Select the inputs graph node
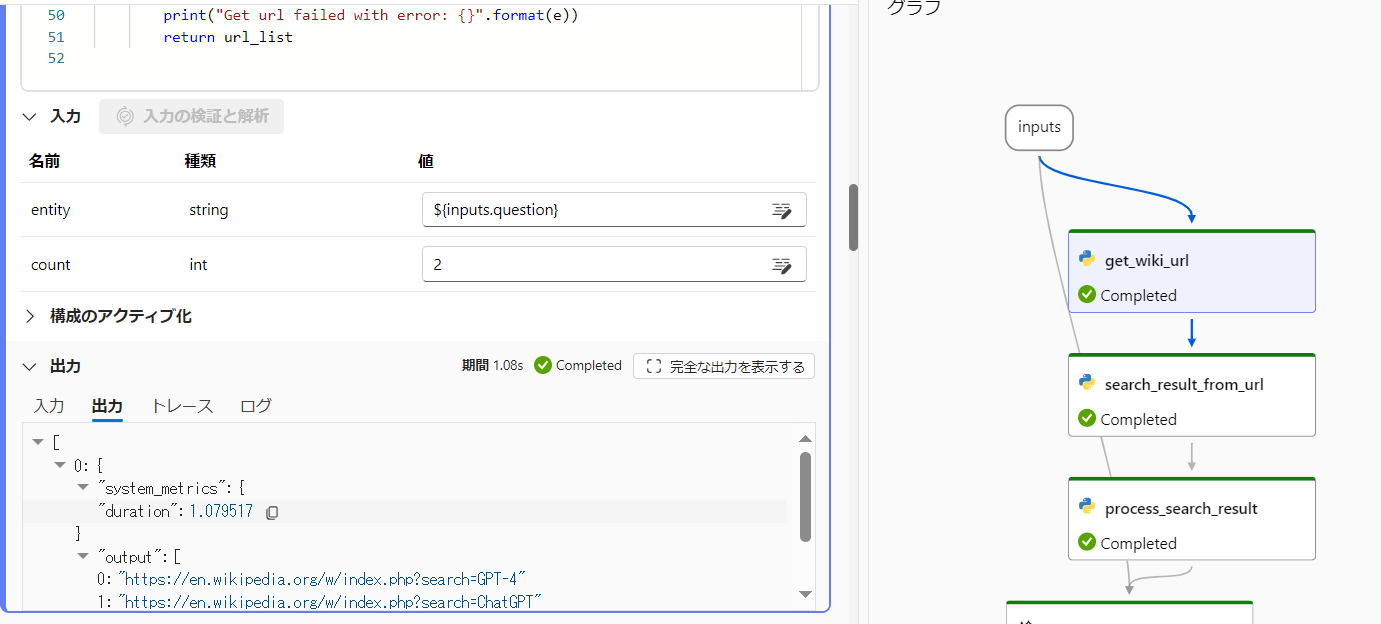1381x624 pixels. point(1039,128)
